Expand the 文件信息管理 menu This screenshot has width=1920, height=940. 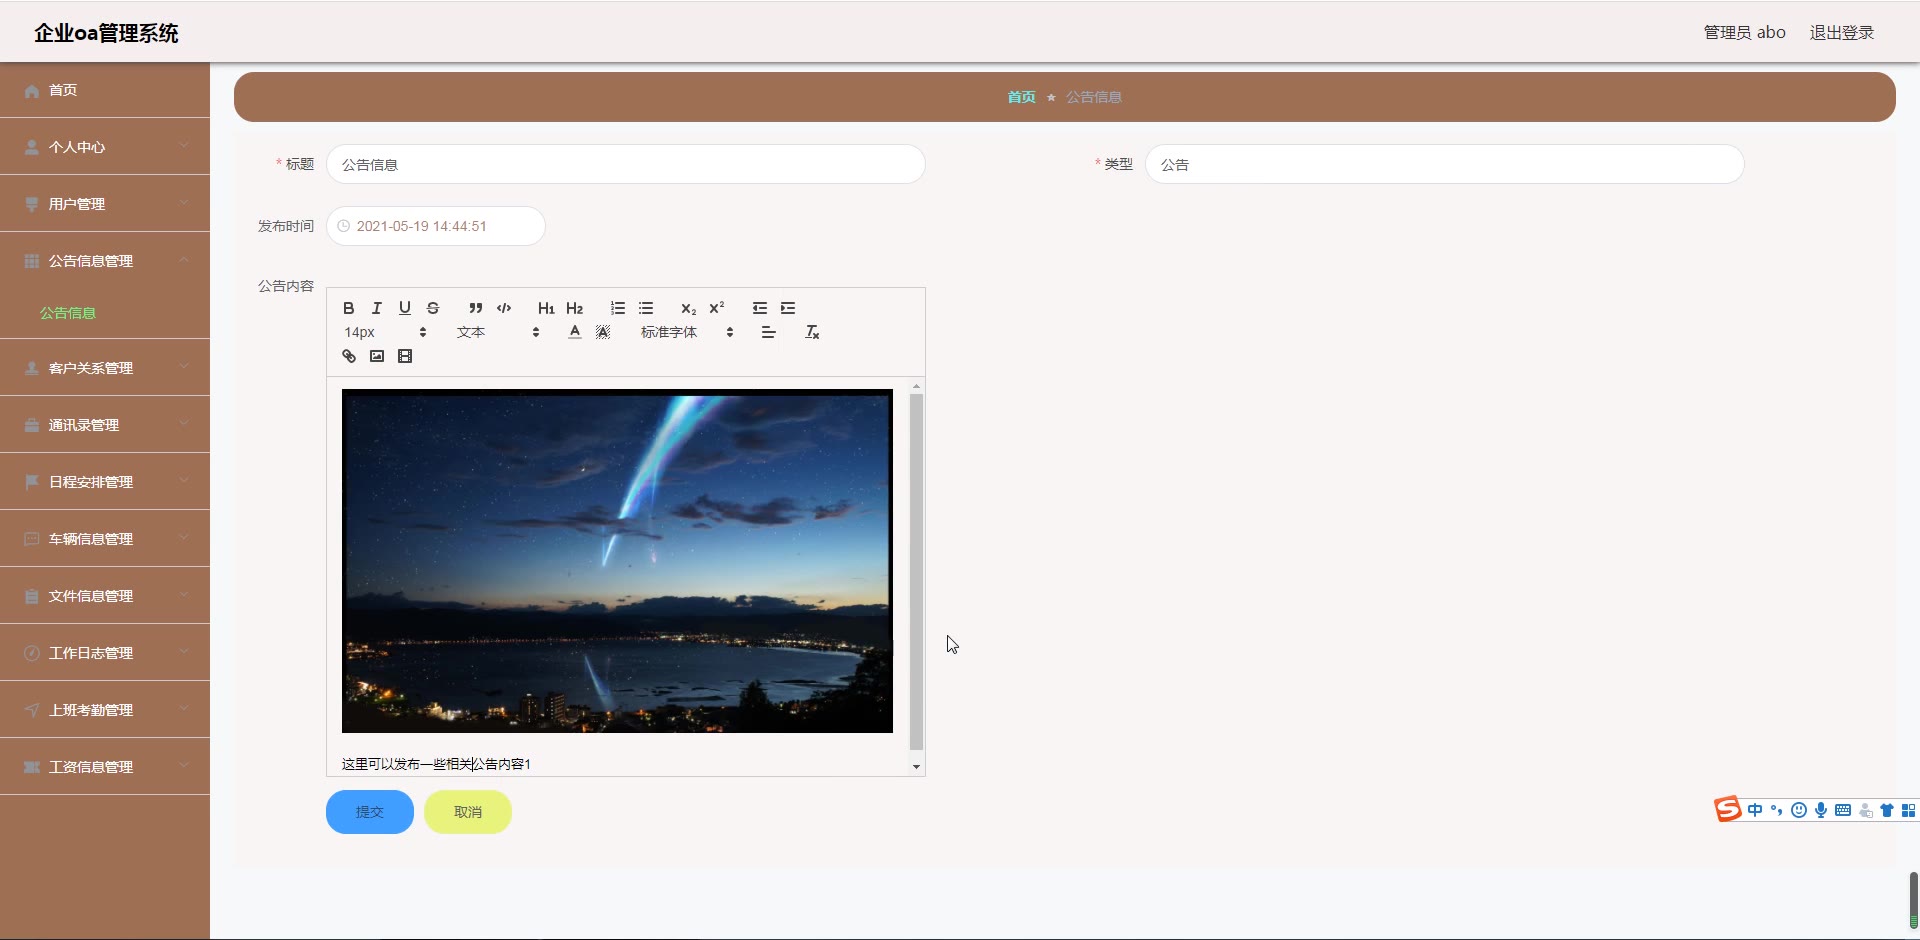tap(105, 596)
